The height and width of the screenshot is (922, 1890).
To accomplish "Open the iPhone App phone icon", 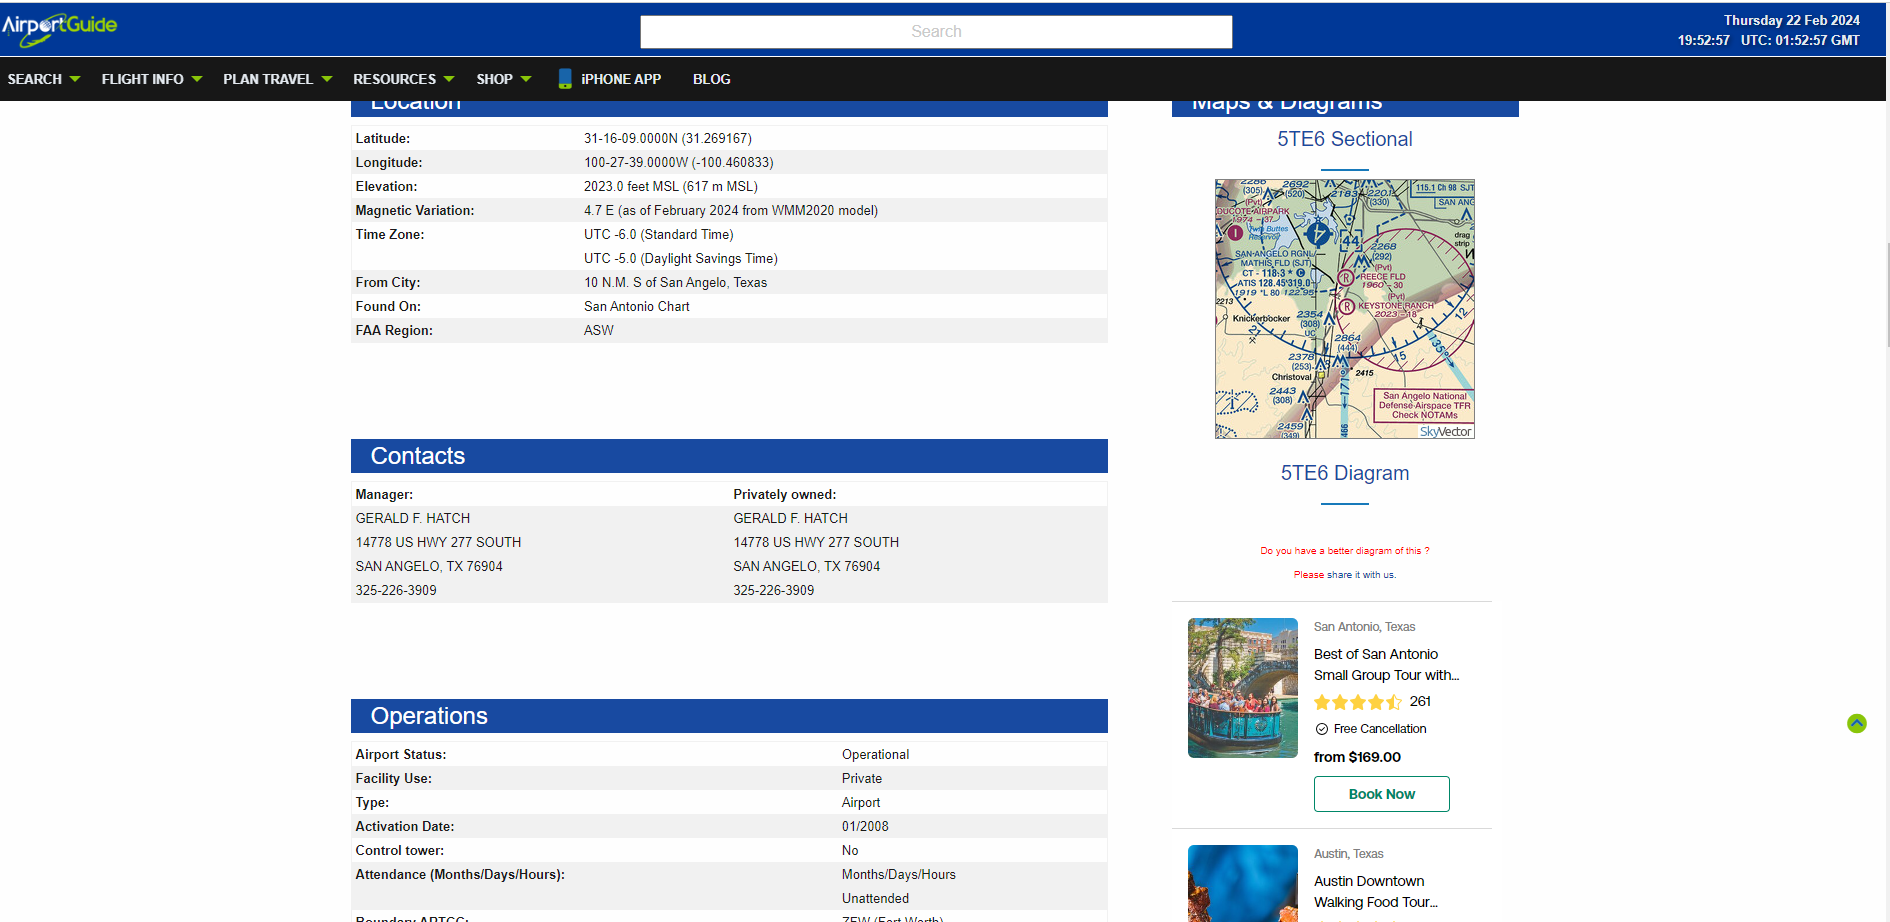I will [x=565, y=79].
